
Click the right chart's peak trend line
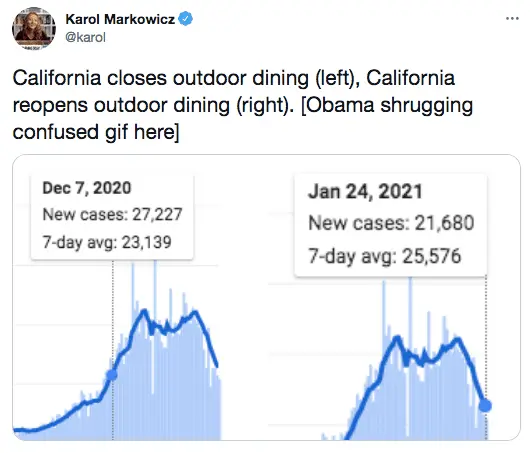tap(397, 338)
